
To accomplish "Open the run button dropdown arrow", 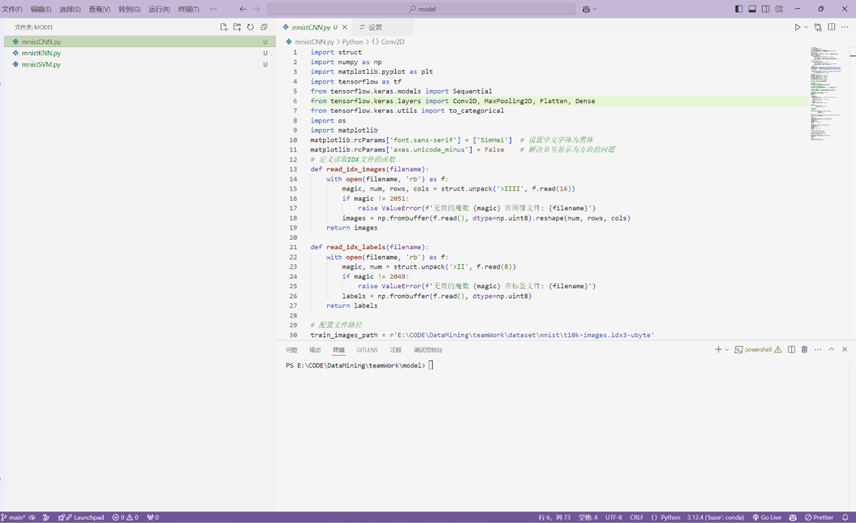I will 806,27.
